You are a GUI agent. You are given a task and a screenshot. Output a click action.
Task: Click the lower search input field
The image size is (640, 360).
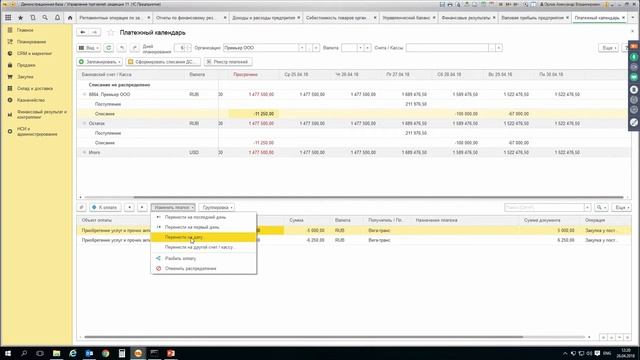click(544, 207)
